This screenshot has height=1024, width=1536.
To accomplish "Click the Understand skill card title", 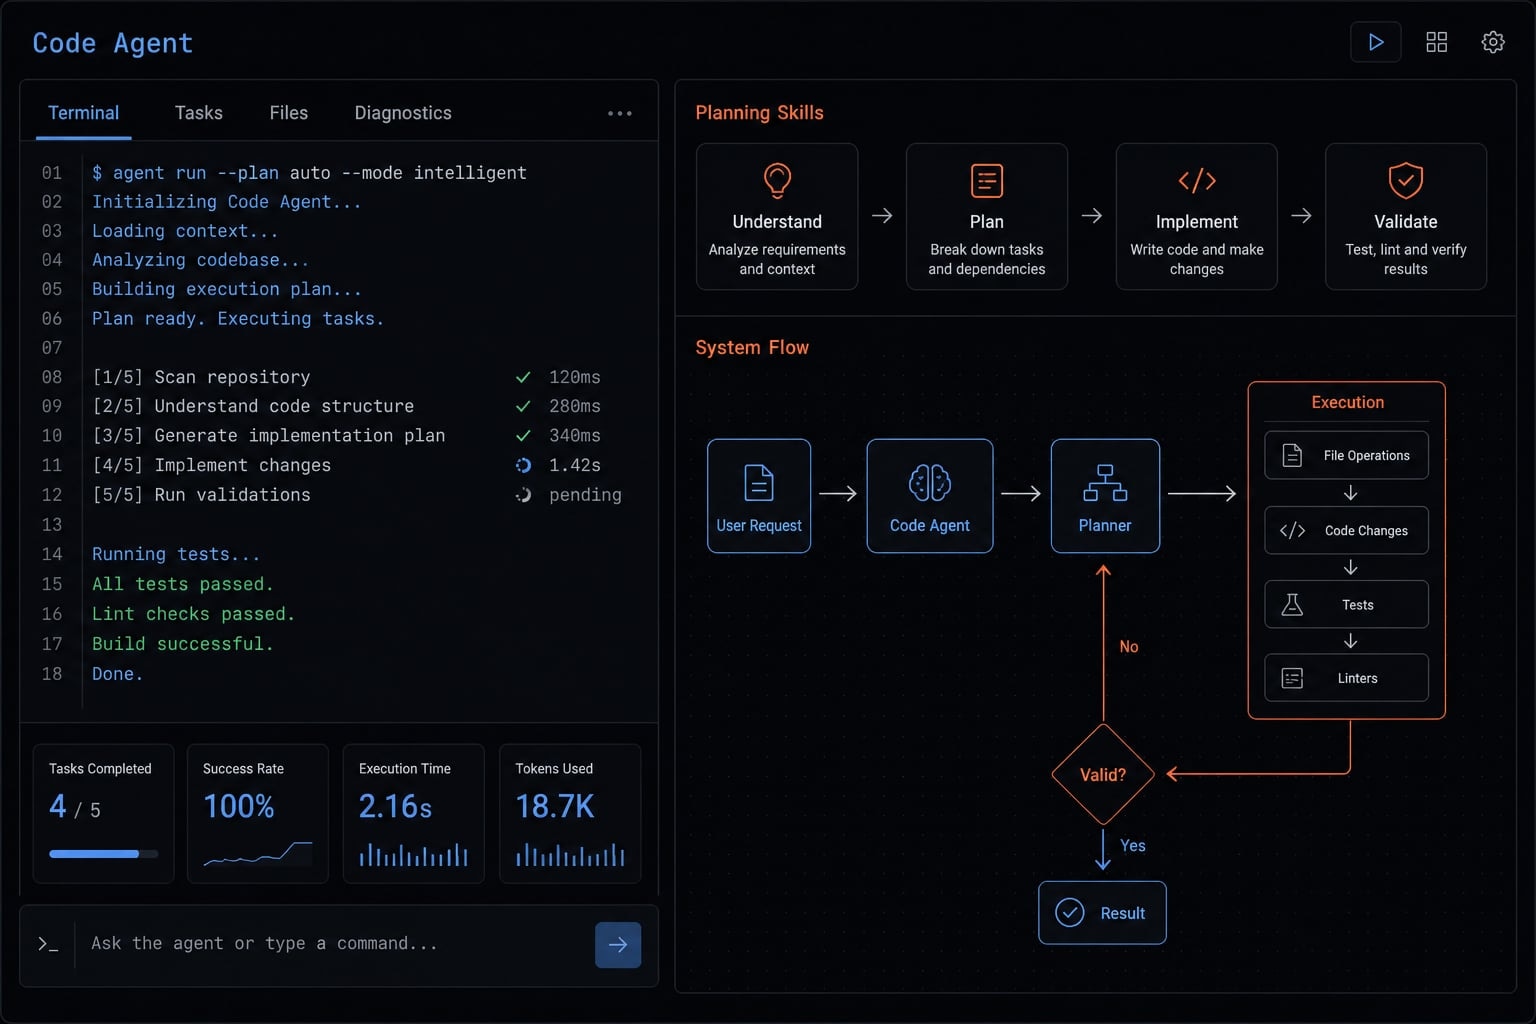I will (x=777, y=222).
